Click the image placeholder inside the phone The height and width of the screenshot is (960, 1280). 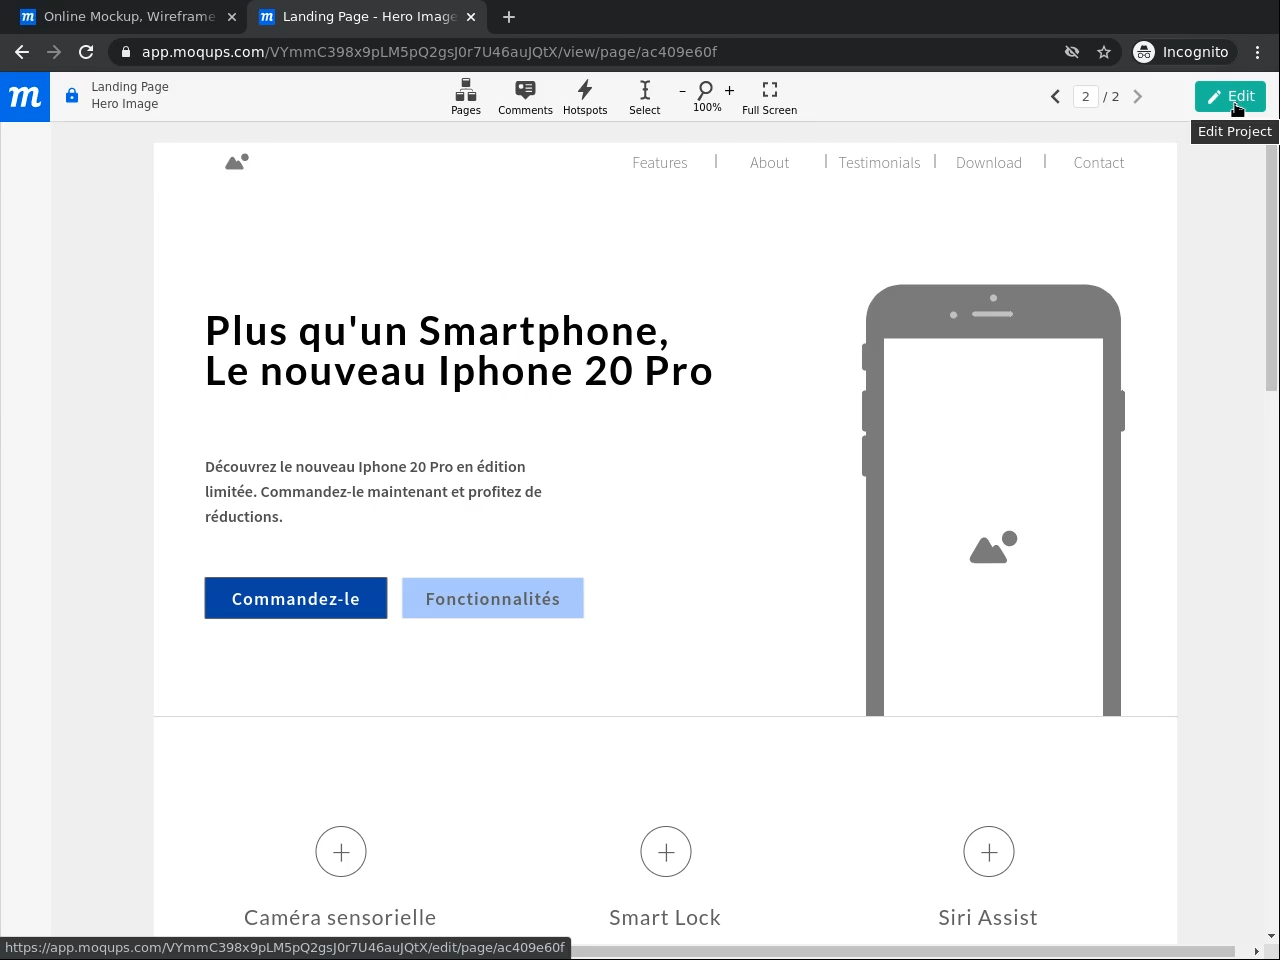(x=993, y=547)
